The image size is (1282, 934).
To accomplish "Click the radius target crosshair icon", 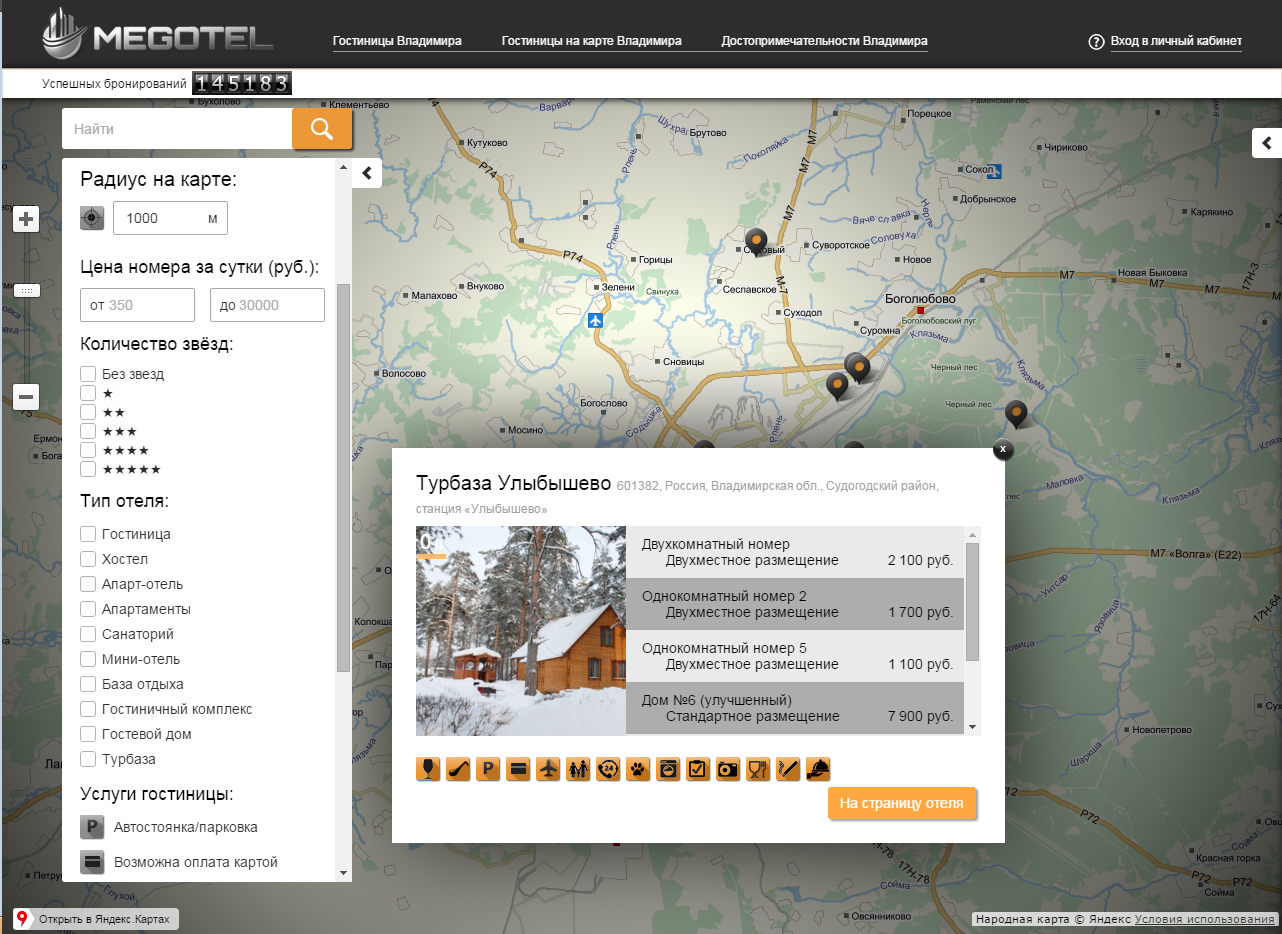I will 92,217.
